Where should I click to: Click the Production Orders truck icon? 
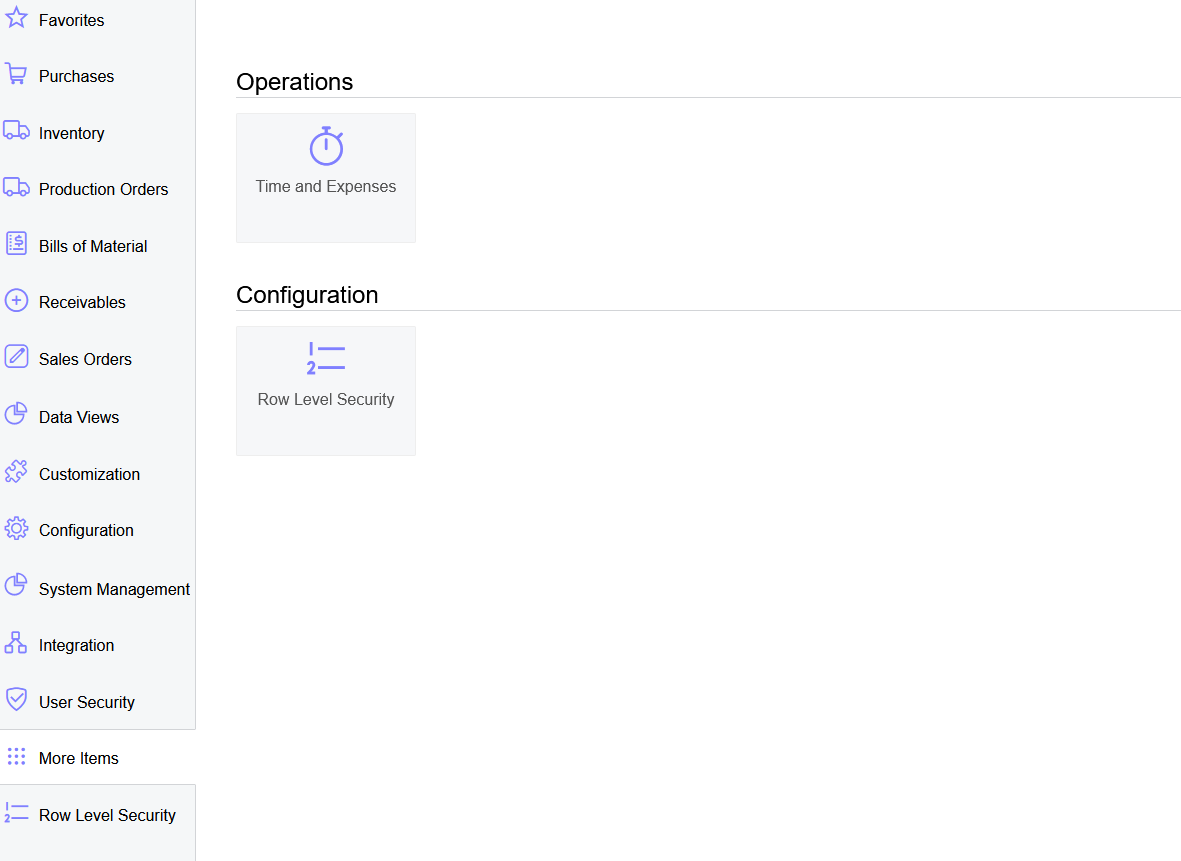(16, 188)
